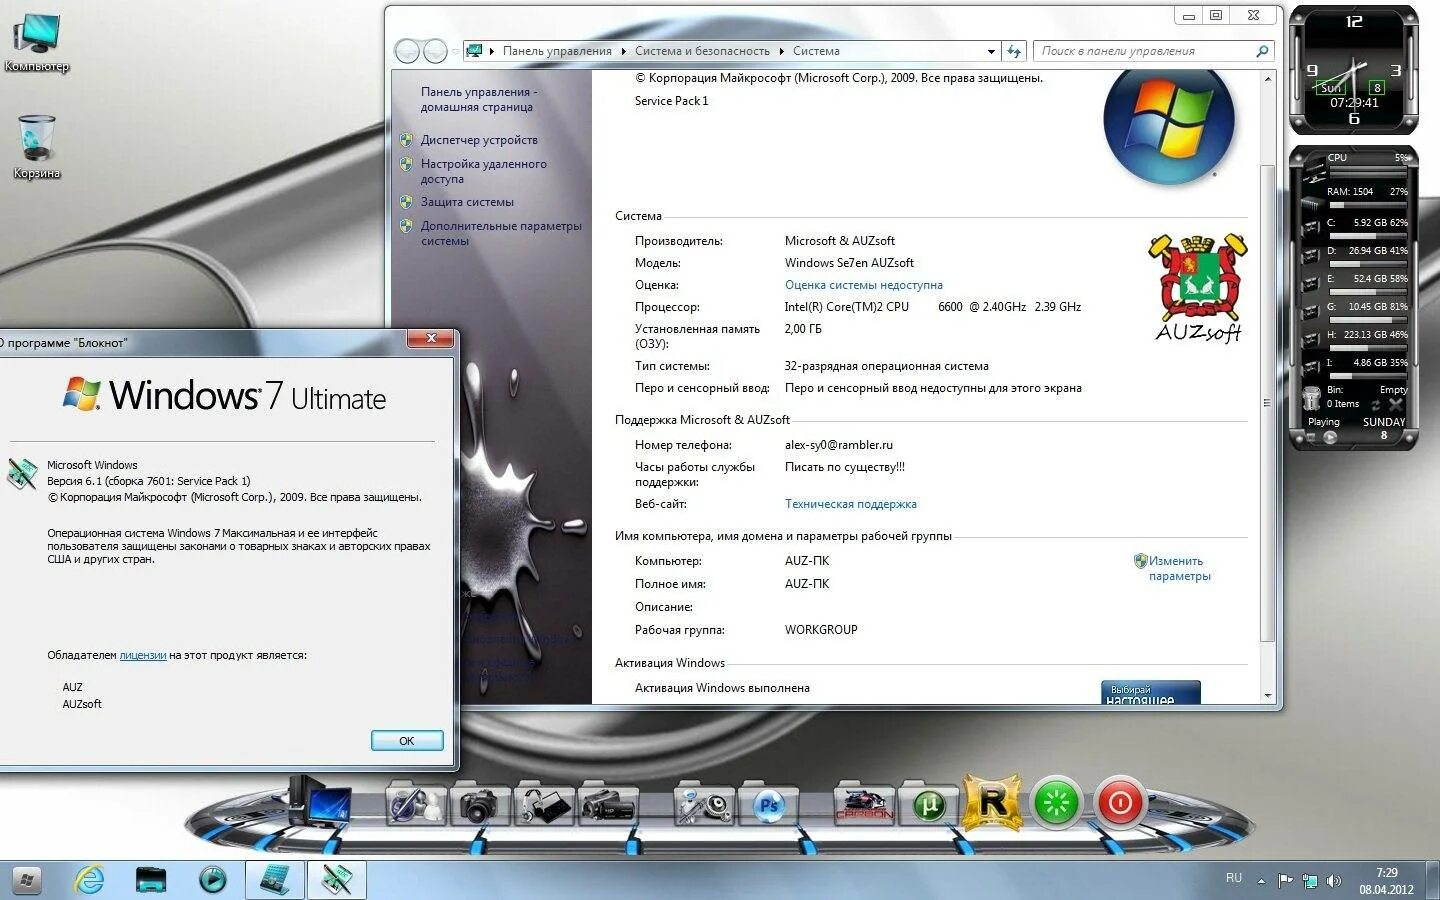Viewport: 1440px width, 900px height.
Task: Click the network tray icon
Action: click(x=1309, y=881)
